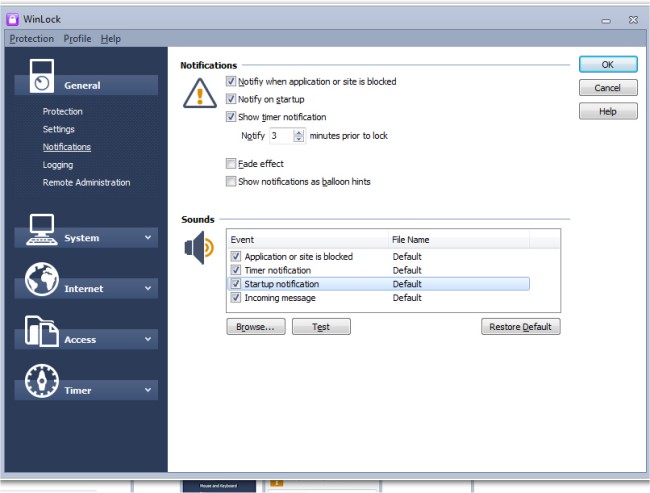This screenshot has height=493, width=650.
Task: Click the File Name column header
Action: pos(458,240)
